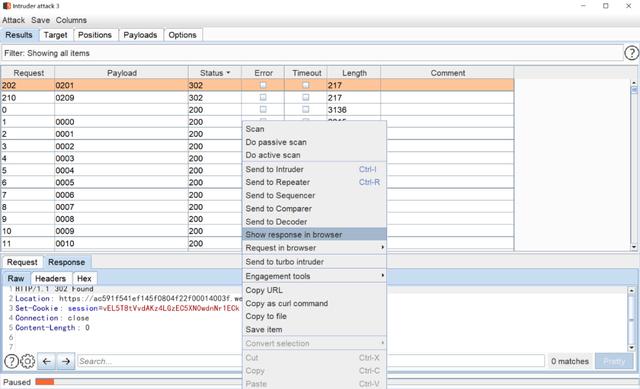The height and width of the screenshot is (389, 640).
Task: Open the filter help question mark icon
Action: coord(631,53)
